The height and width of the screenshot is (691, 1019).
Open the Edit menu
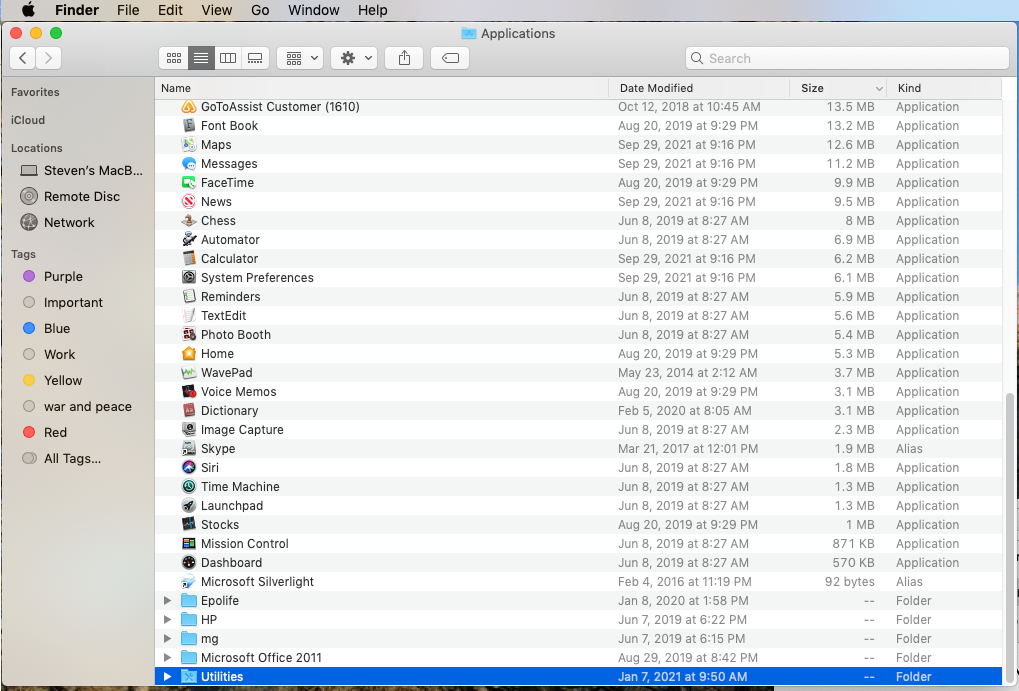(x=170, y=10)
